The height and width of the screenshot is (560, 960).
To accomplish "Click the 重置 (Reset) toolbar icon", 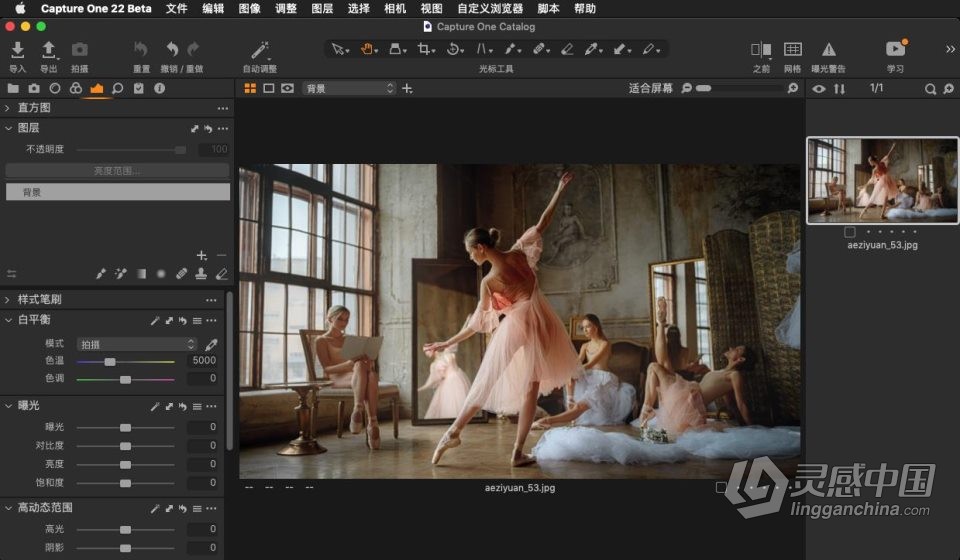I will (141, 49).
